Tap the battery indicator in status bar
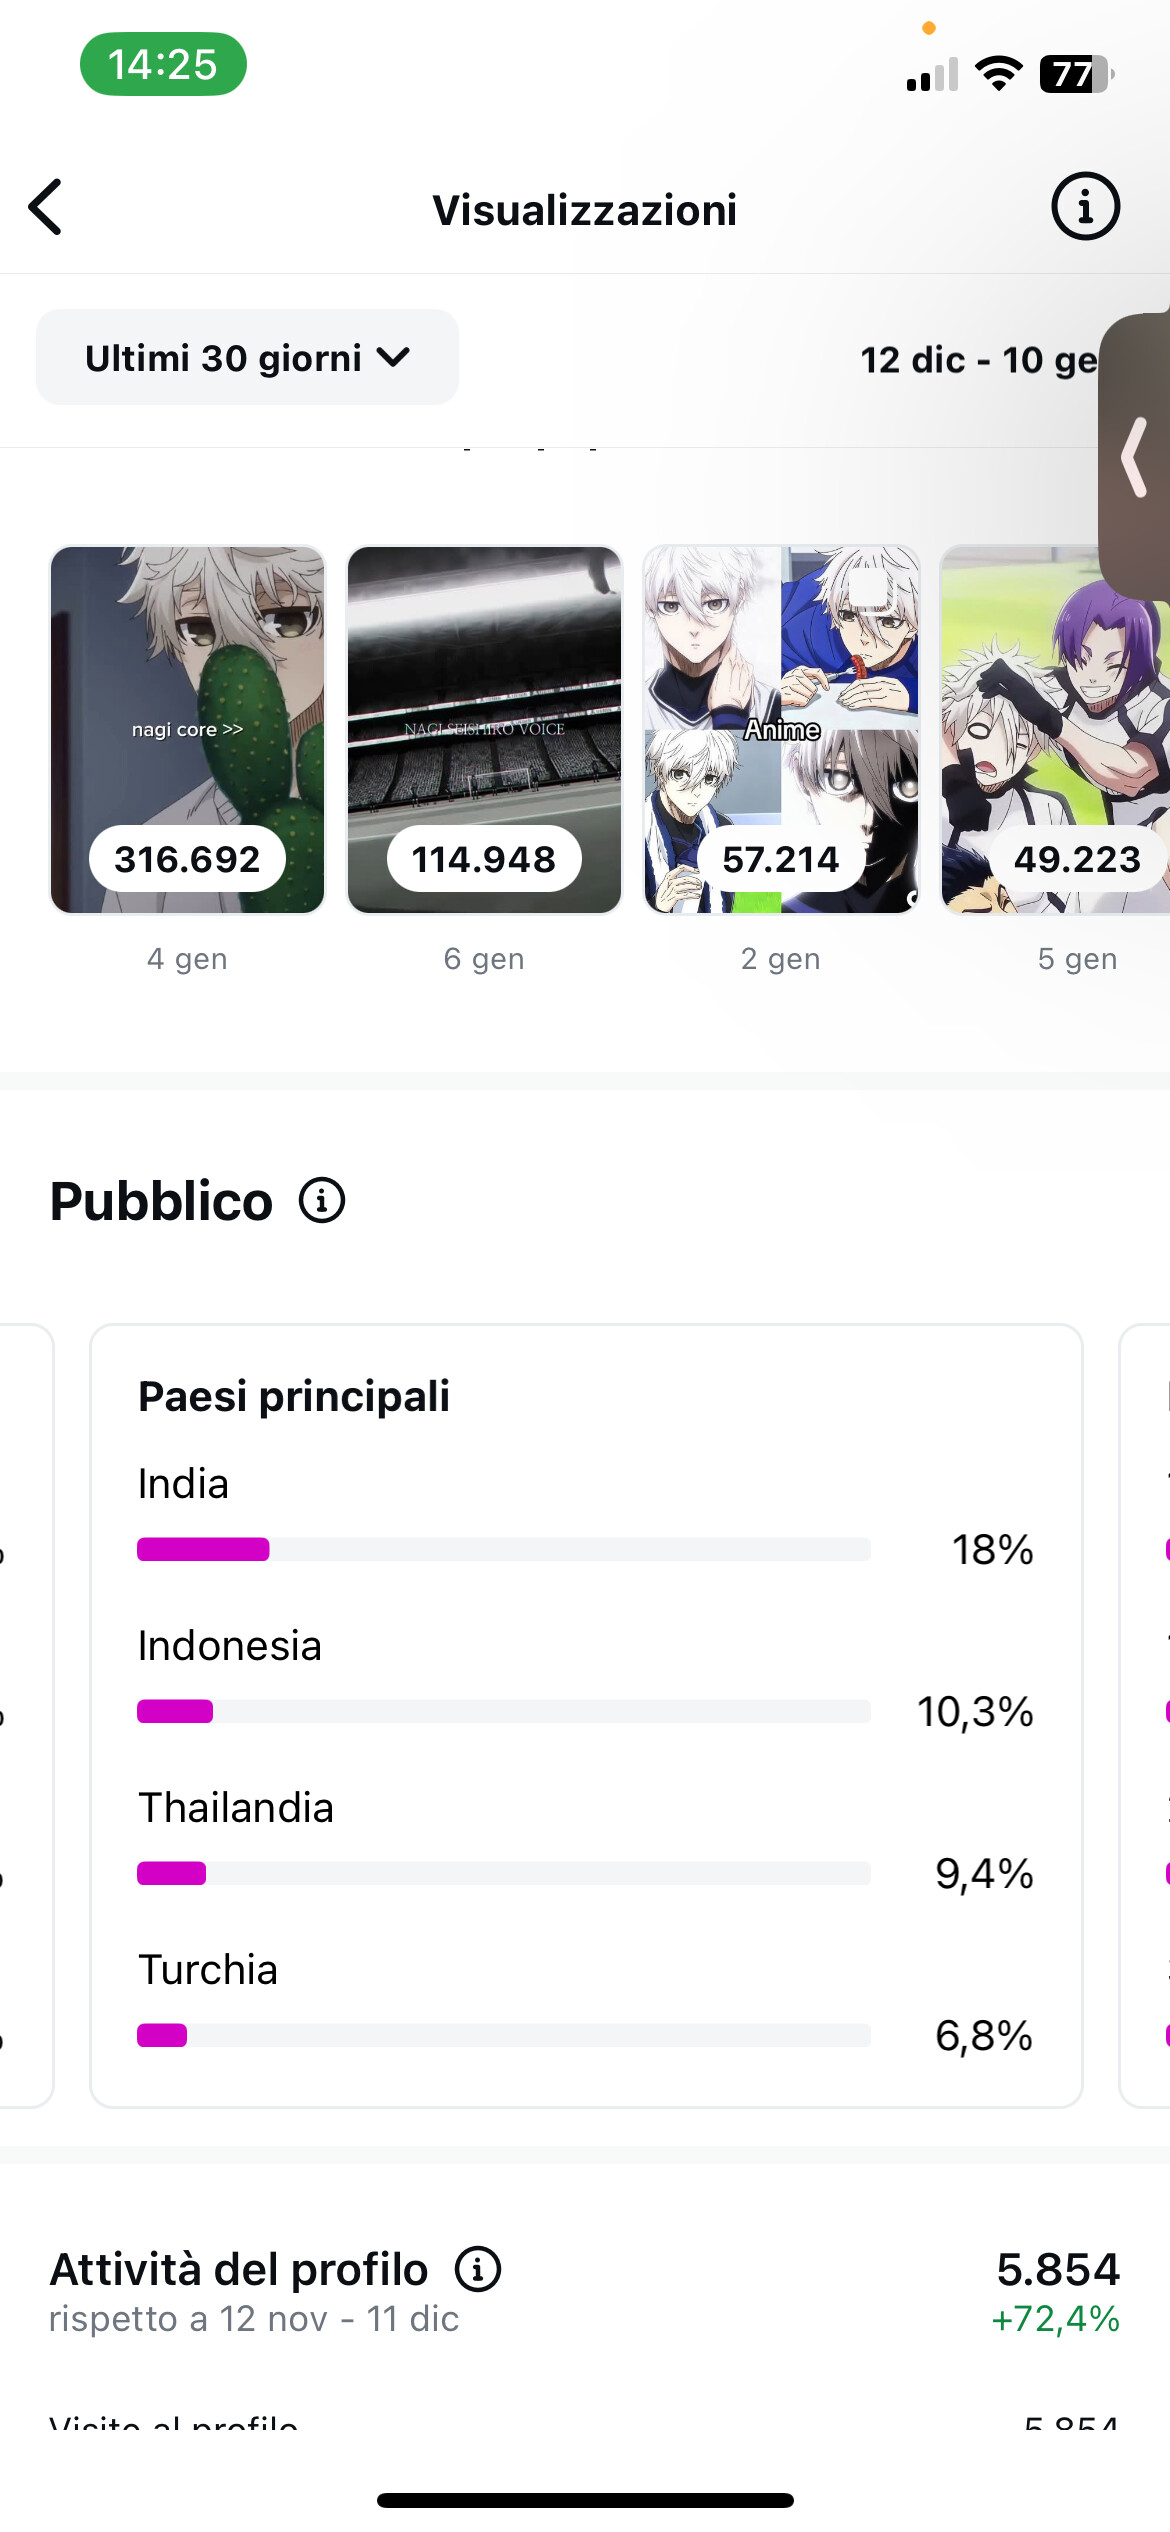This screenshot has height=2532, width=1170. (x=1076, y=74)
